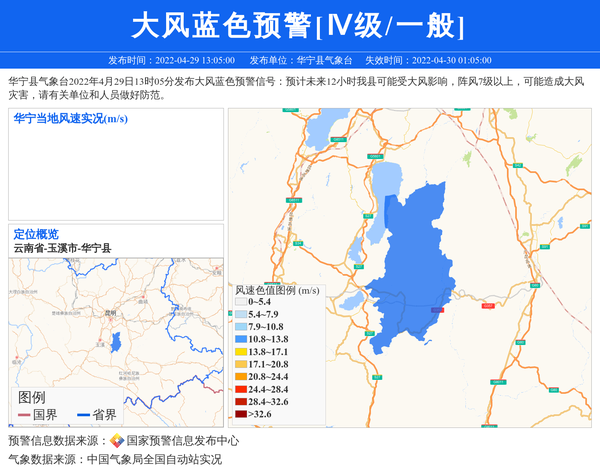600x471 pixels.
Task: Select the 10.8~13.8 blue legend swatch
Action: coord(240,340)
